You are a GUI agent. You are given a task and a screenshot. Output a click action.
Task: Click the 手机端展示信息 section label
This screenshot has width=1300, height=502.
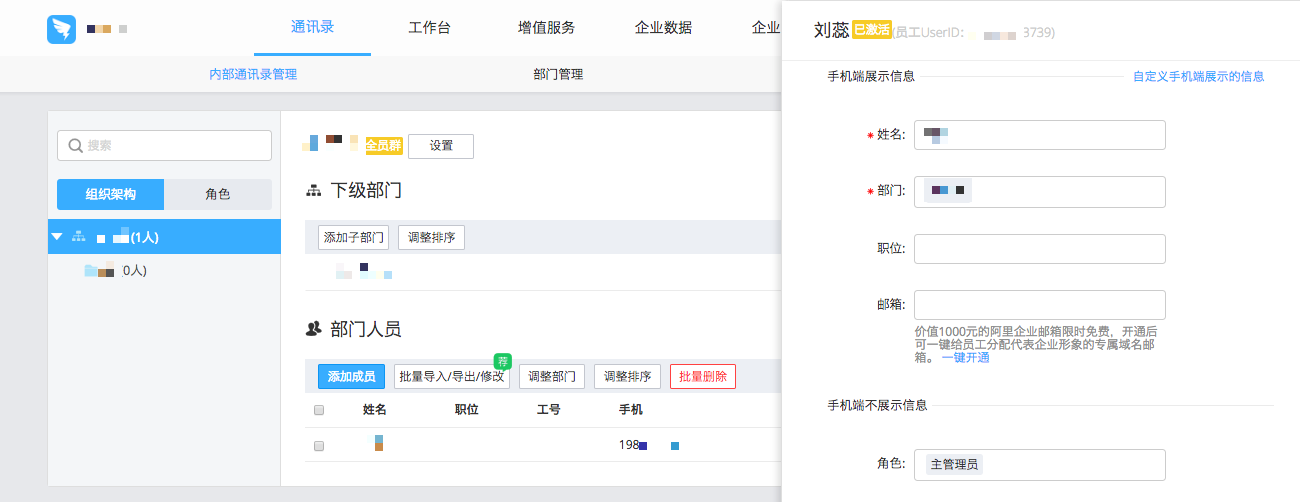tap(871, 76)
